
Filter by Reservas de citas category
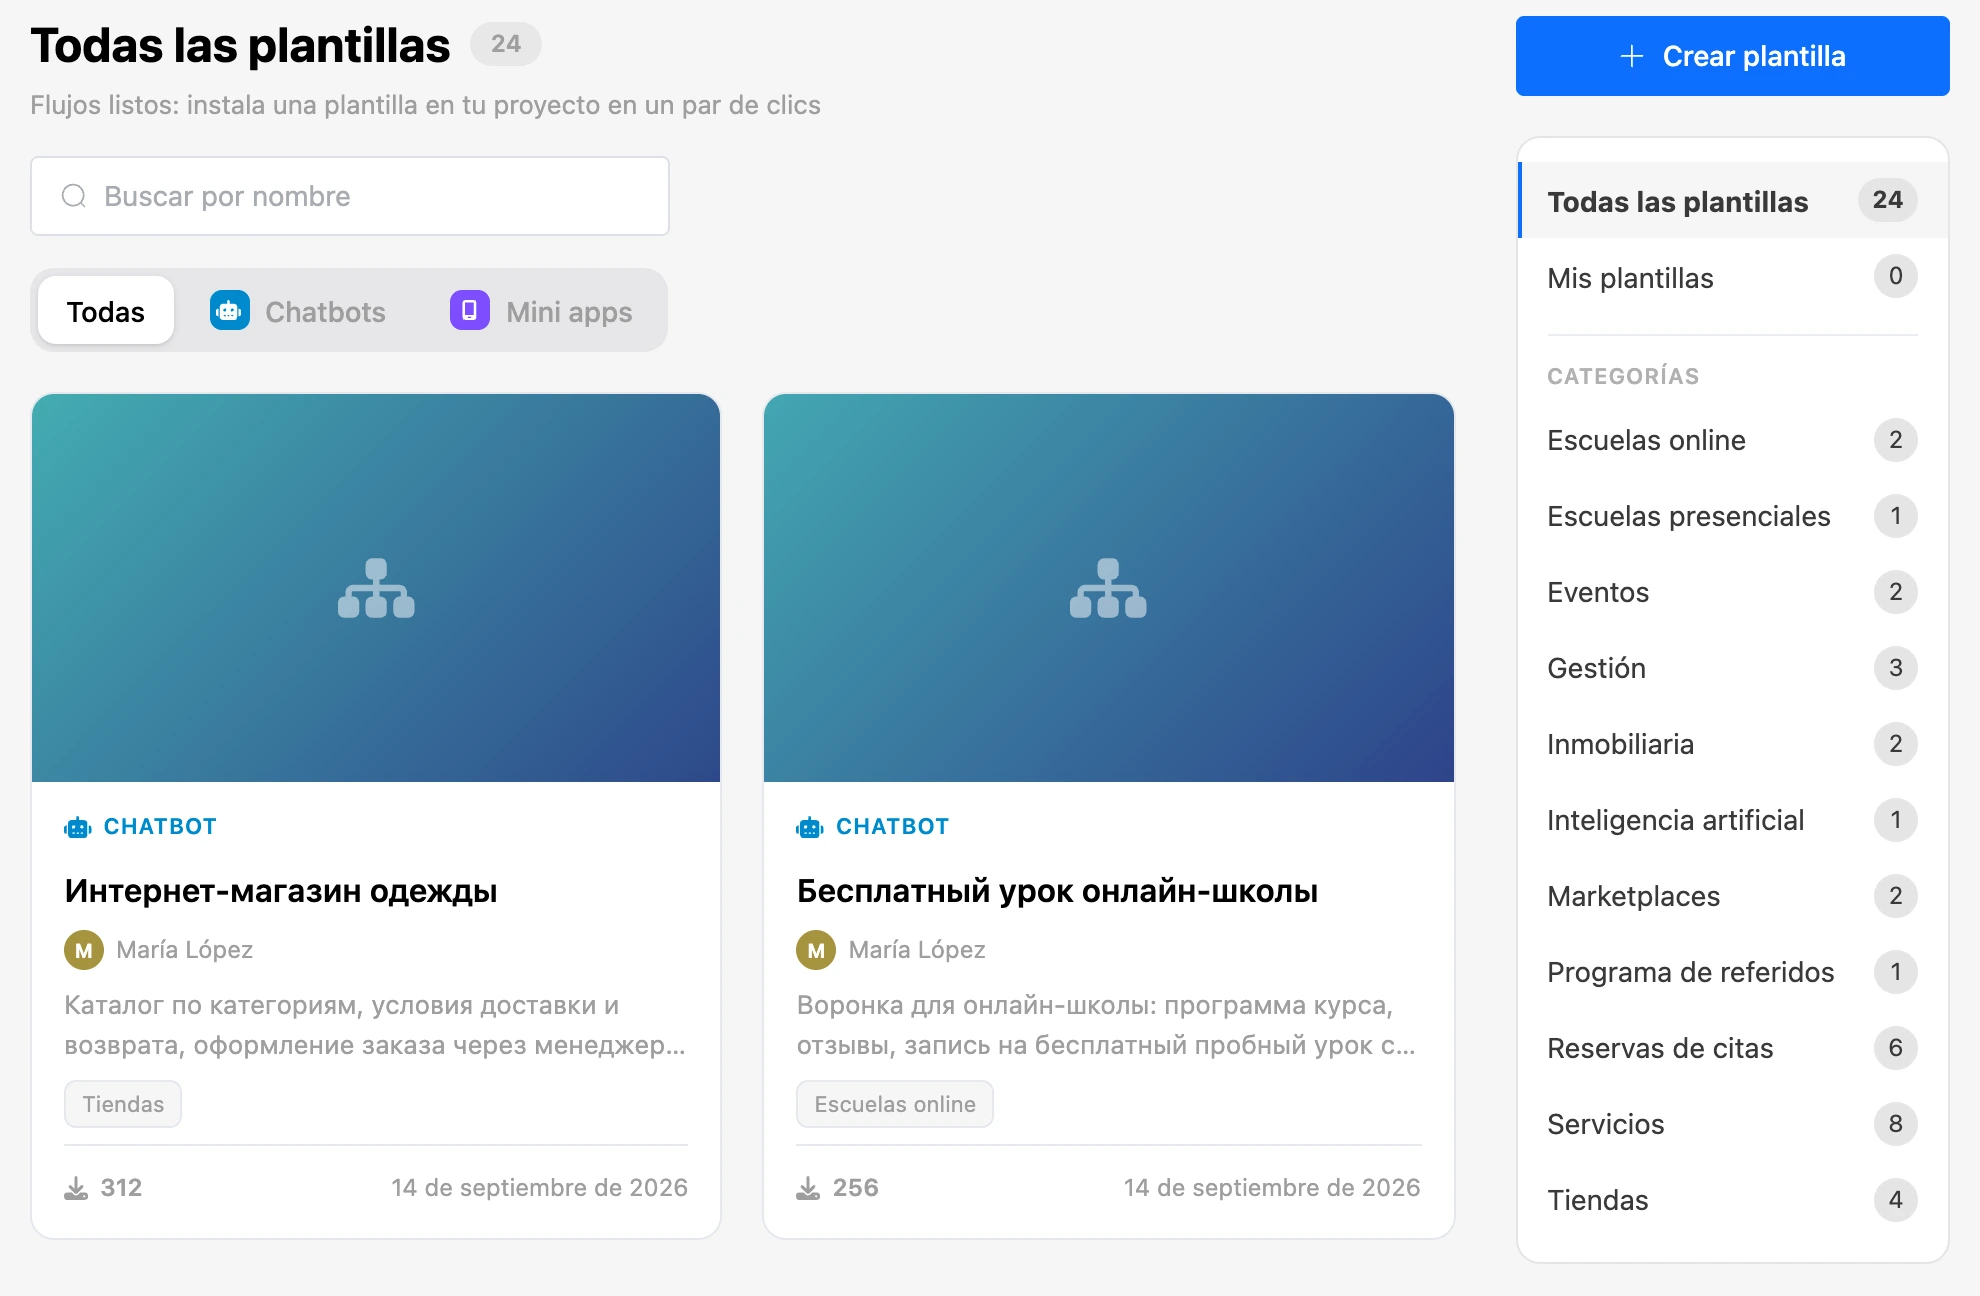click(x=1733, y=1048)
